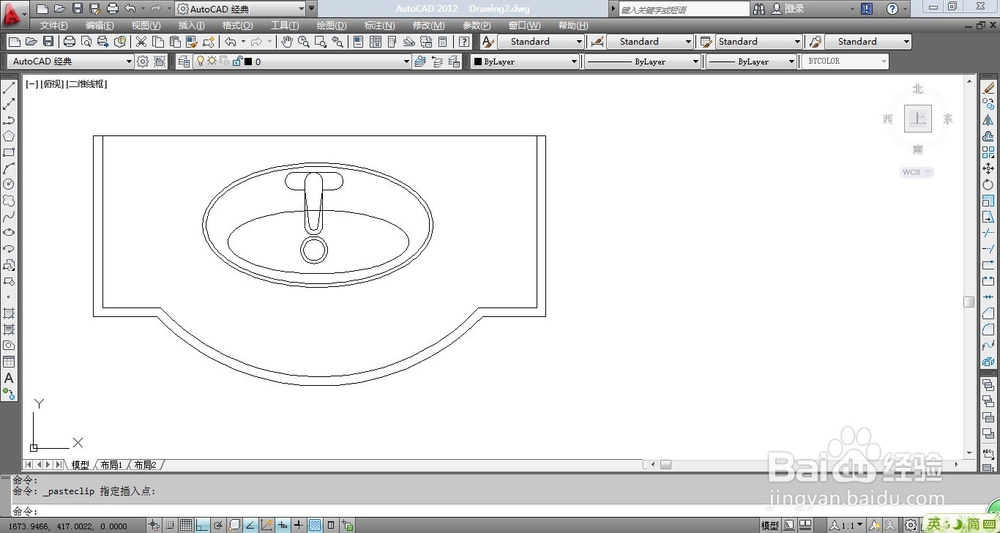This screenshot has height=533, width=1000.
Task: Open the dimension style Standard dropdown
Action: click(x=649, y=41)
